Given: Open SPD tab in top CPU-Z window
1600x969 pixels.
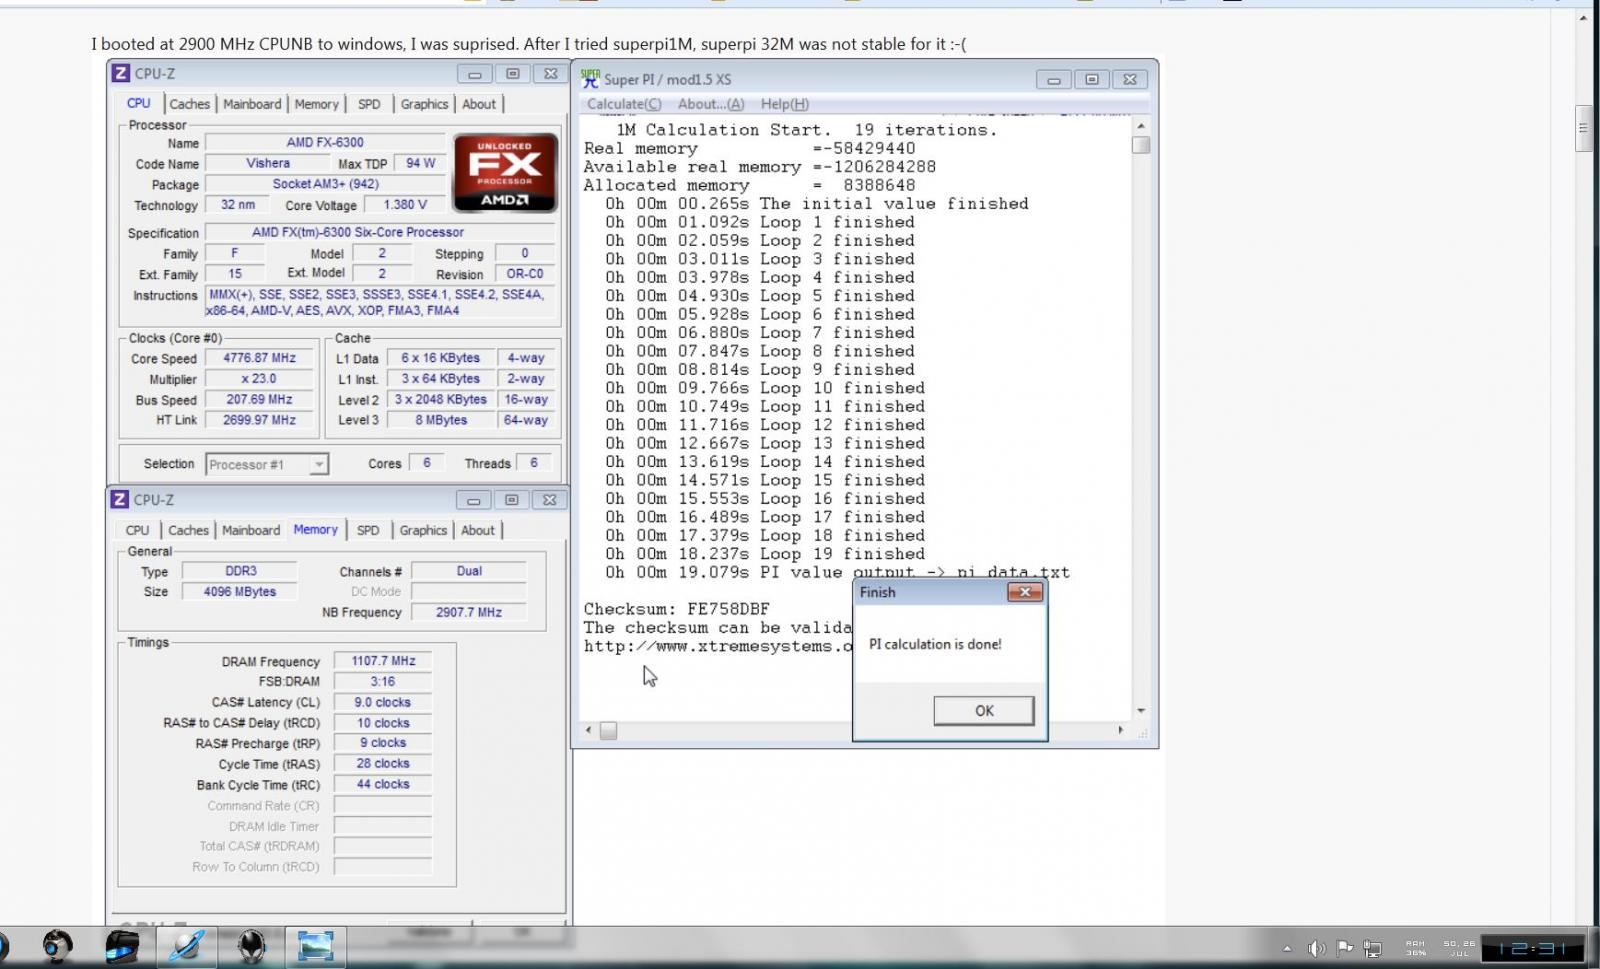Looking at the screenshot, I should click(369, 104).
